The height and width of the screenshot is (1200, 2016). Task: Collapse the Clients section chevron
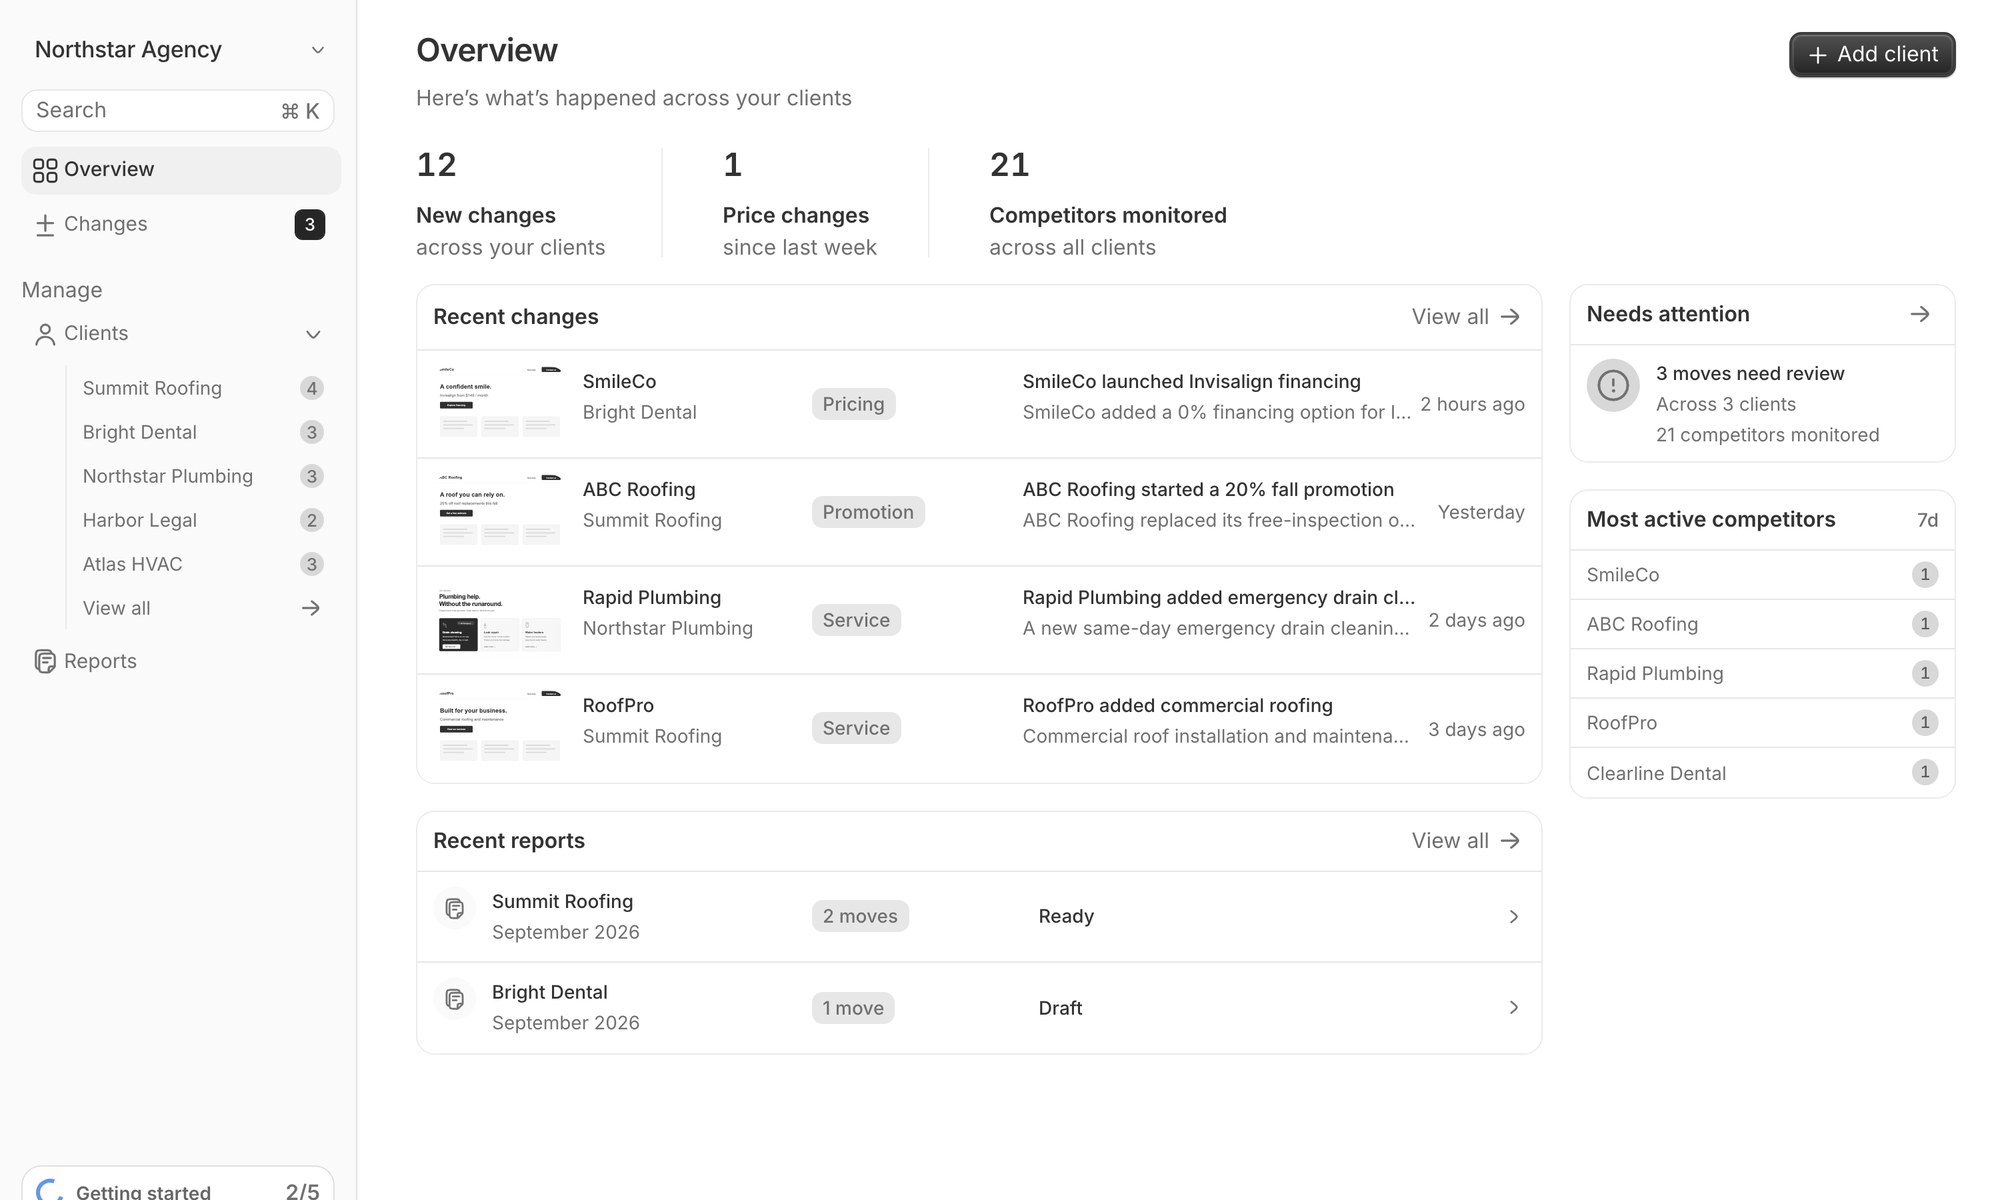(x=313, y=334)
